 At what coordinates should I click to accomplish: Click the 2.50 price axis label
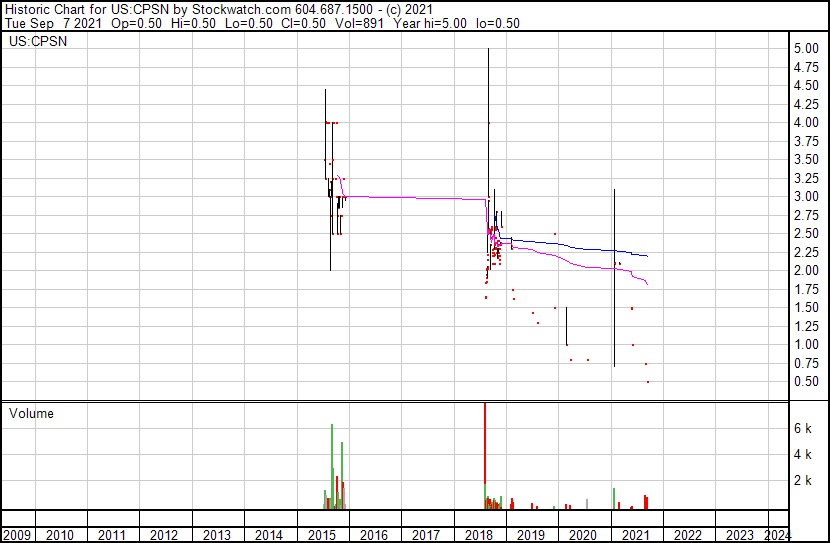806,233
